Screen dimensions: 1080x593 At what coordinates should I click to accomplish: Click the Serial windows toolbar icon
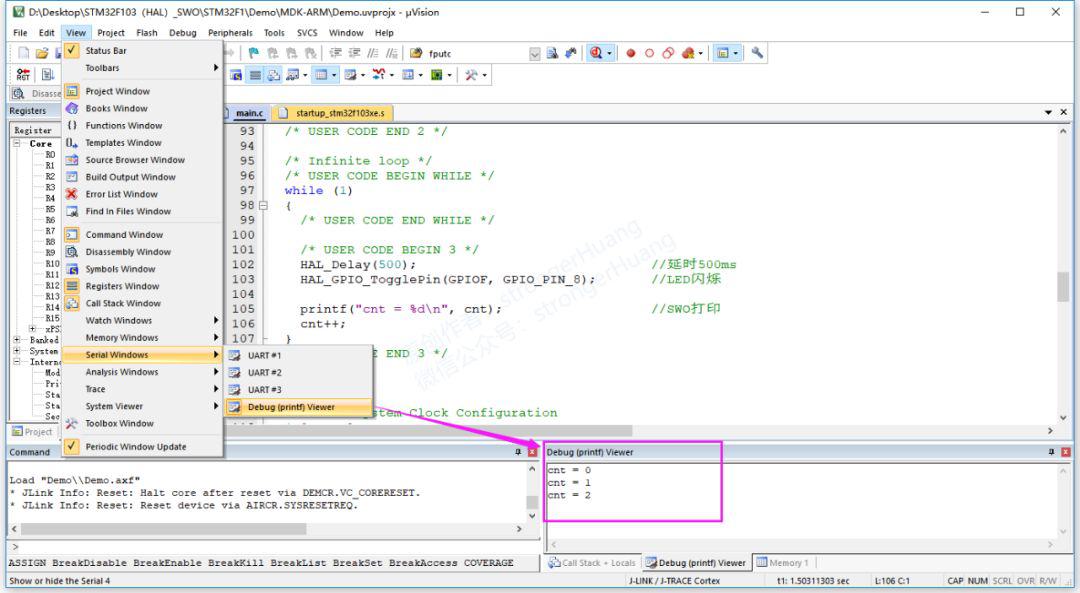click(x=350, y=74)
